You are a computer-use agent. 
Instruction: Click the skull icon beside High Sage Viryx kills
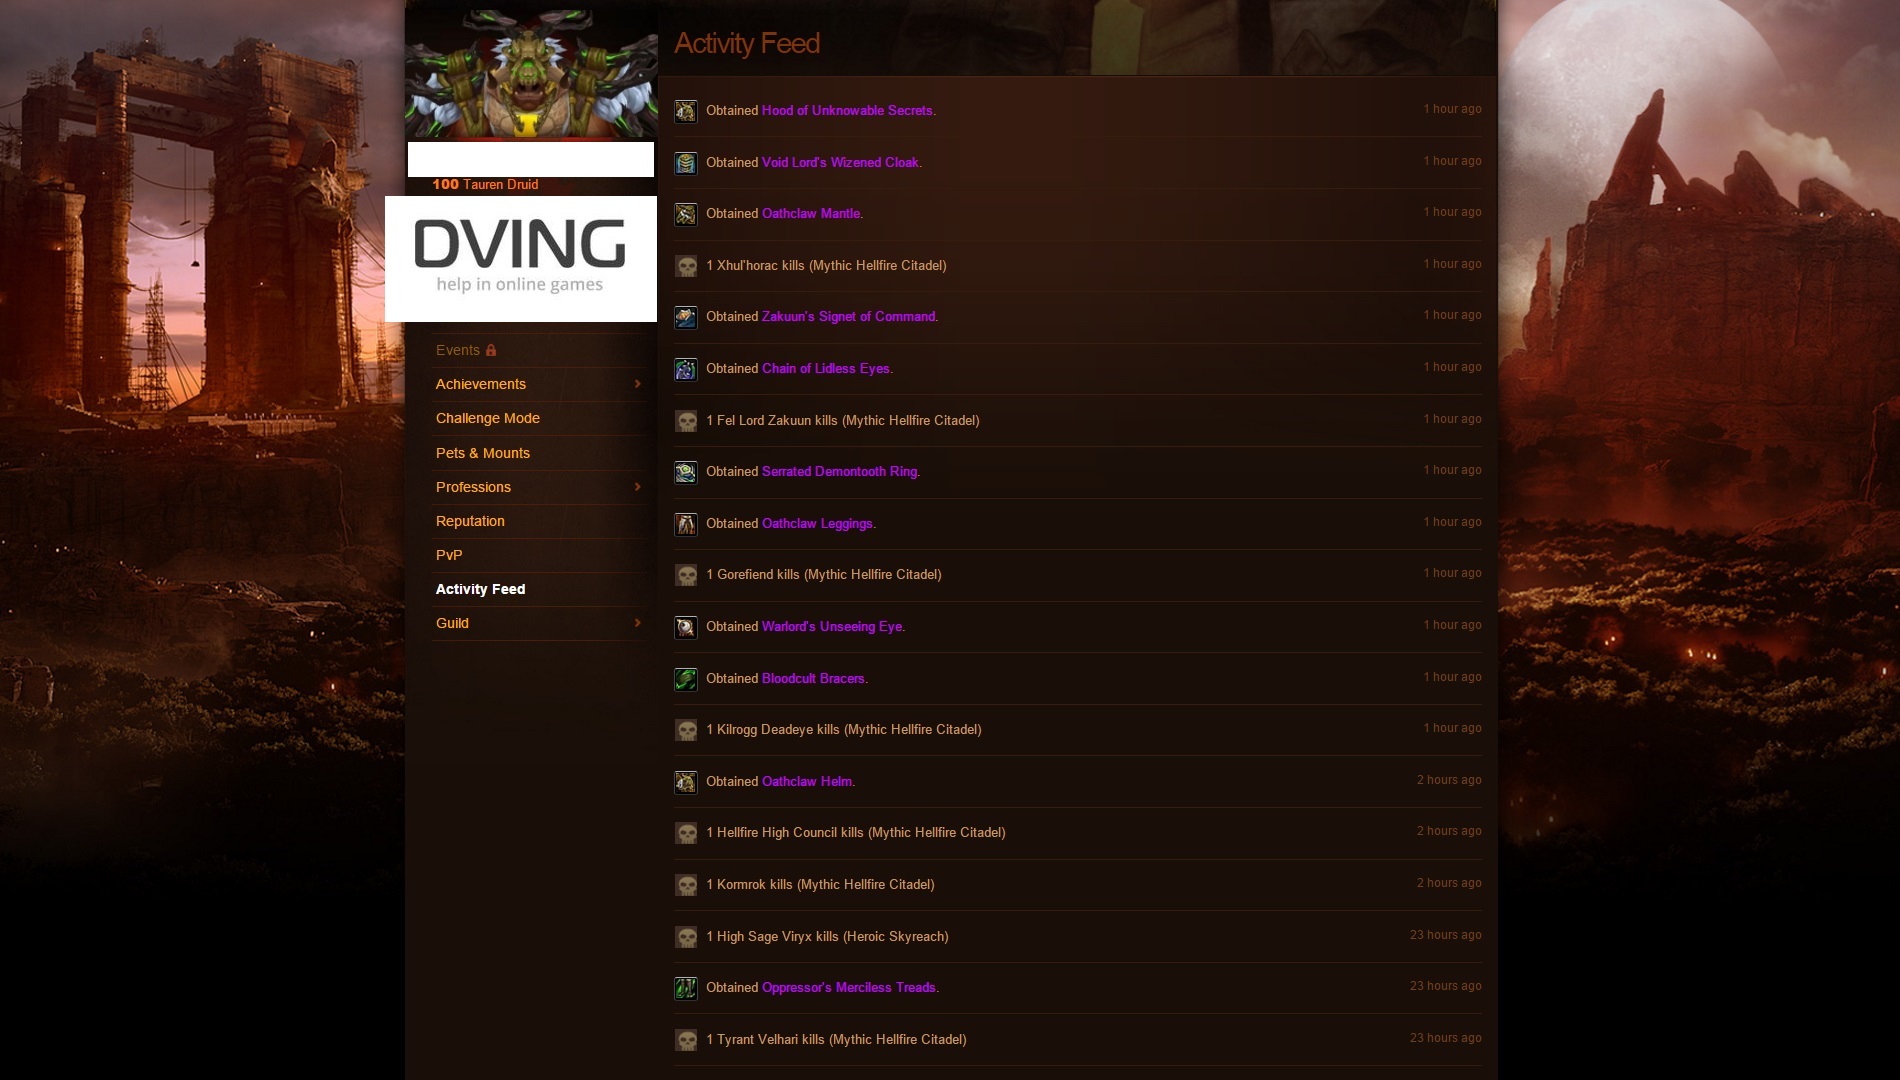point(685,937)
